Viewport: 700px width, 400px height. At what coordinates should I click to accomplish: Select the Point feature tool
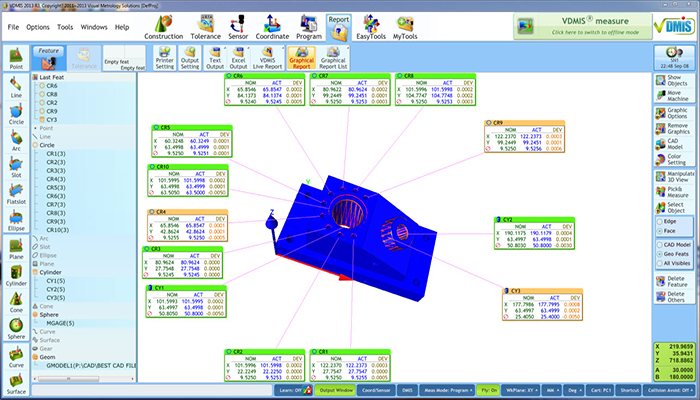(x=17, y=58)
